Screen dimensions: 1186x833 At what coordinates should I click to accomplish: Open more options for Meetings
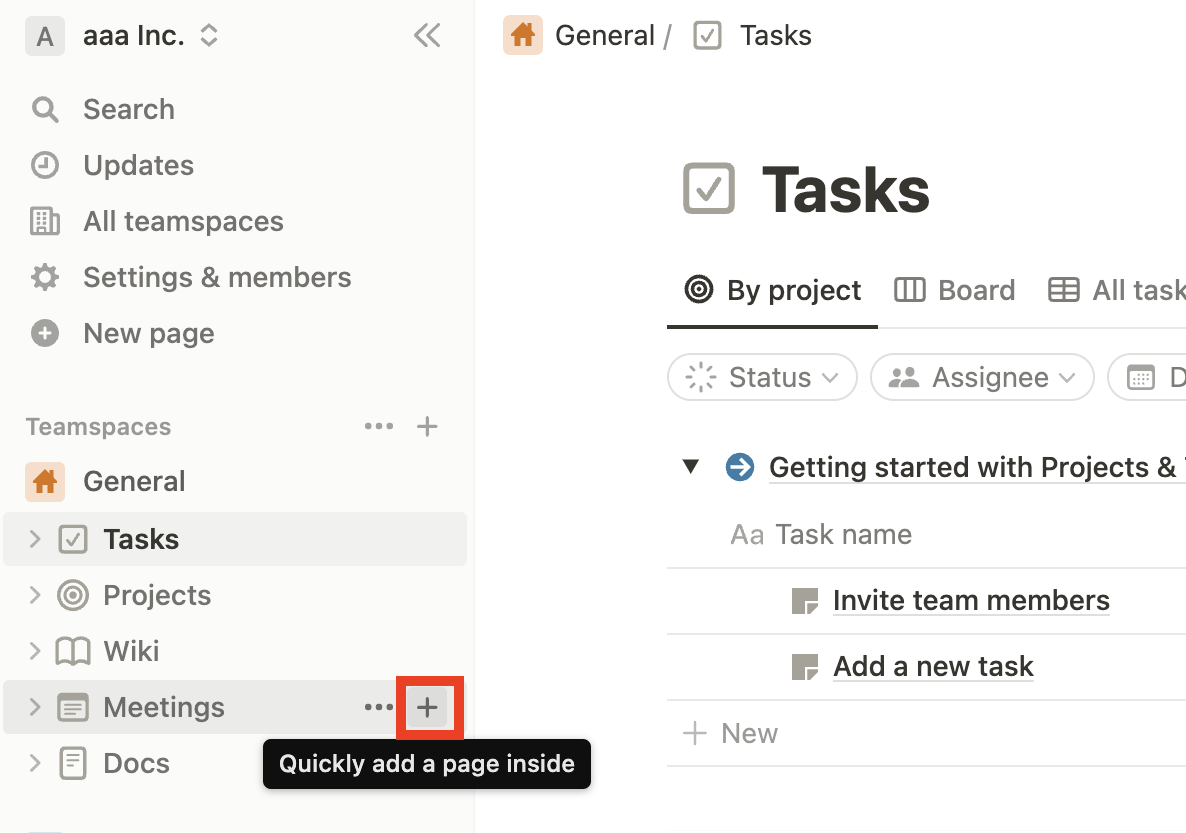click(379, 707)
